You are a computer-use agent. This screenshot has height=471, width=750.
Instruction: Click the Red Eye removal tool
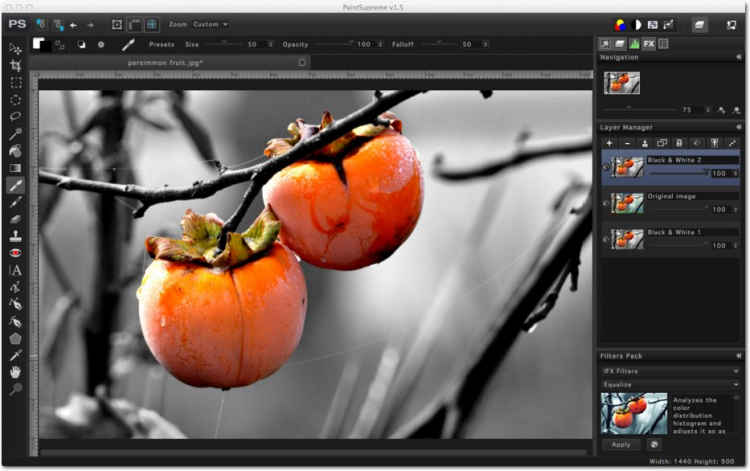(15, 253)
